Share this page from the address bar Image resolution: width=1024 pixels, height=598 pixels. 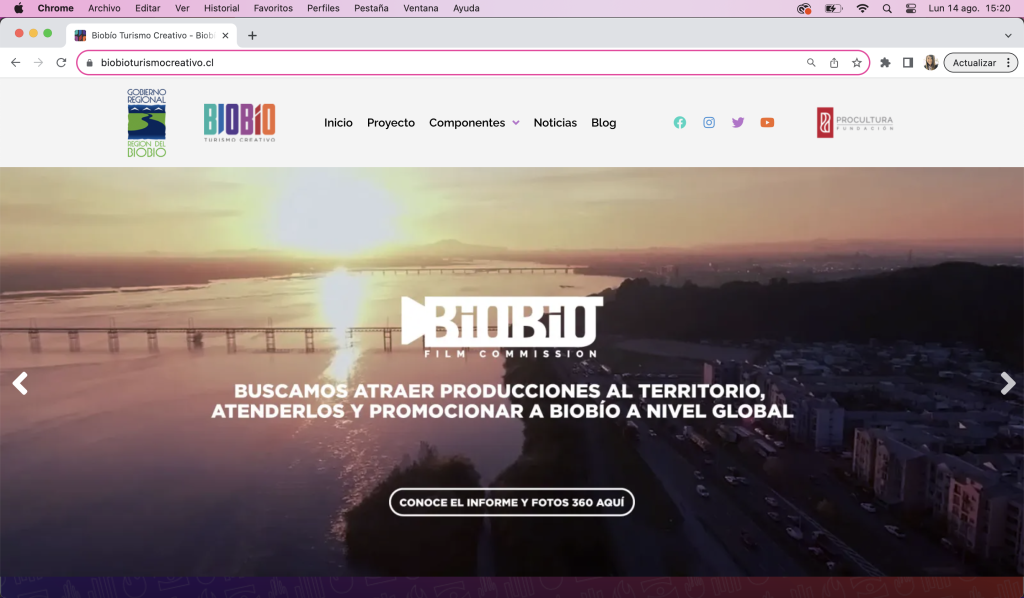[834, 63]
